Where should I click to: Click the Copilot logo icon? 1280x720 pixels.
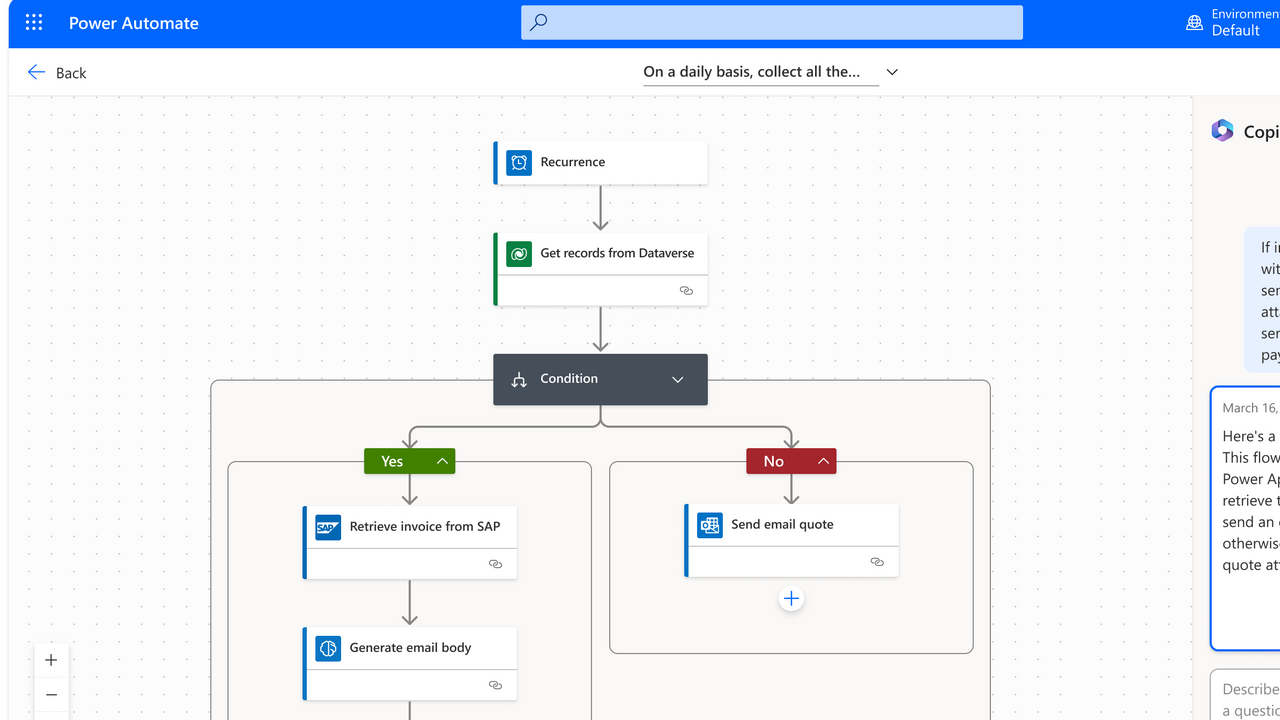tap(1222, 131)
